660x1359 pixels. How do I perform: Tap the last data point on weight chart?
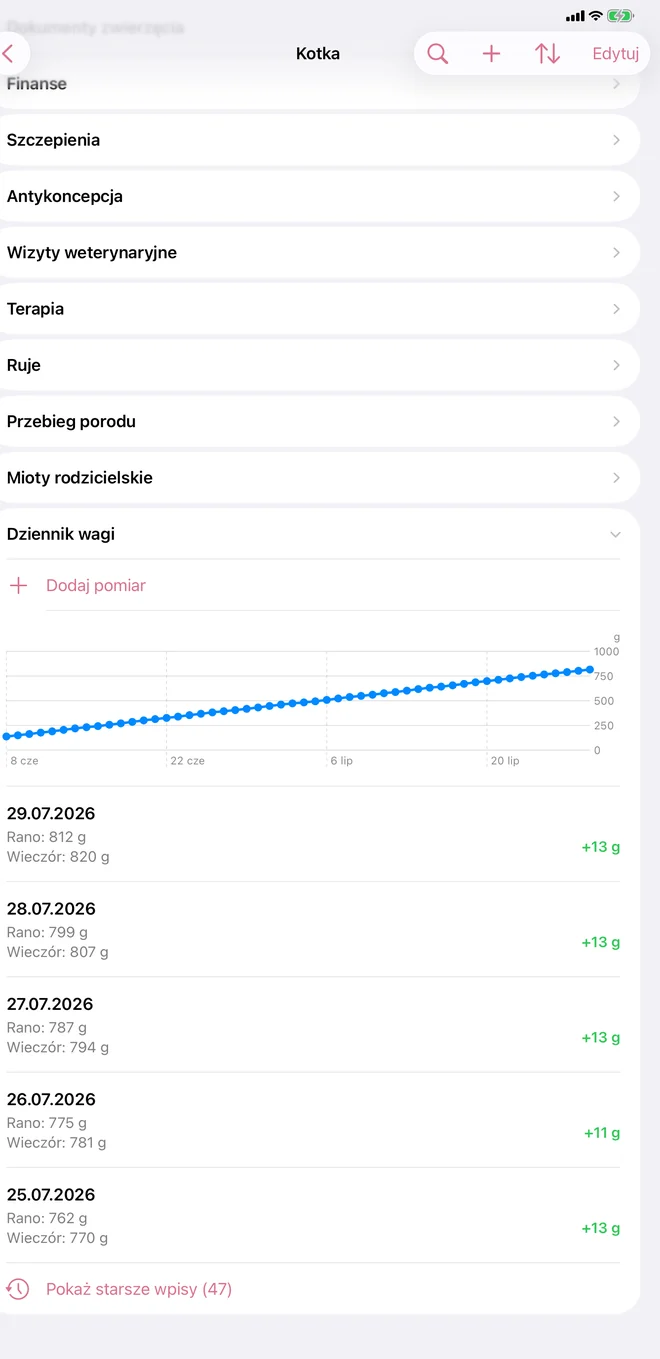click(590, 669)
